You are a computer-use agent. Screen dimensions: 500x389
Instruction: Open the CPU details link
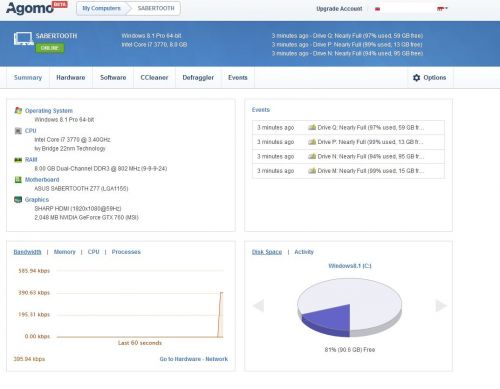[x=31, y=131]
